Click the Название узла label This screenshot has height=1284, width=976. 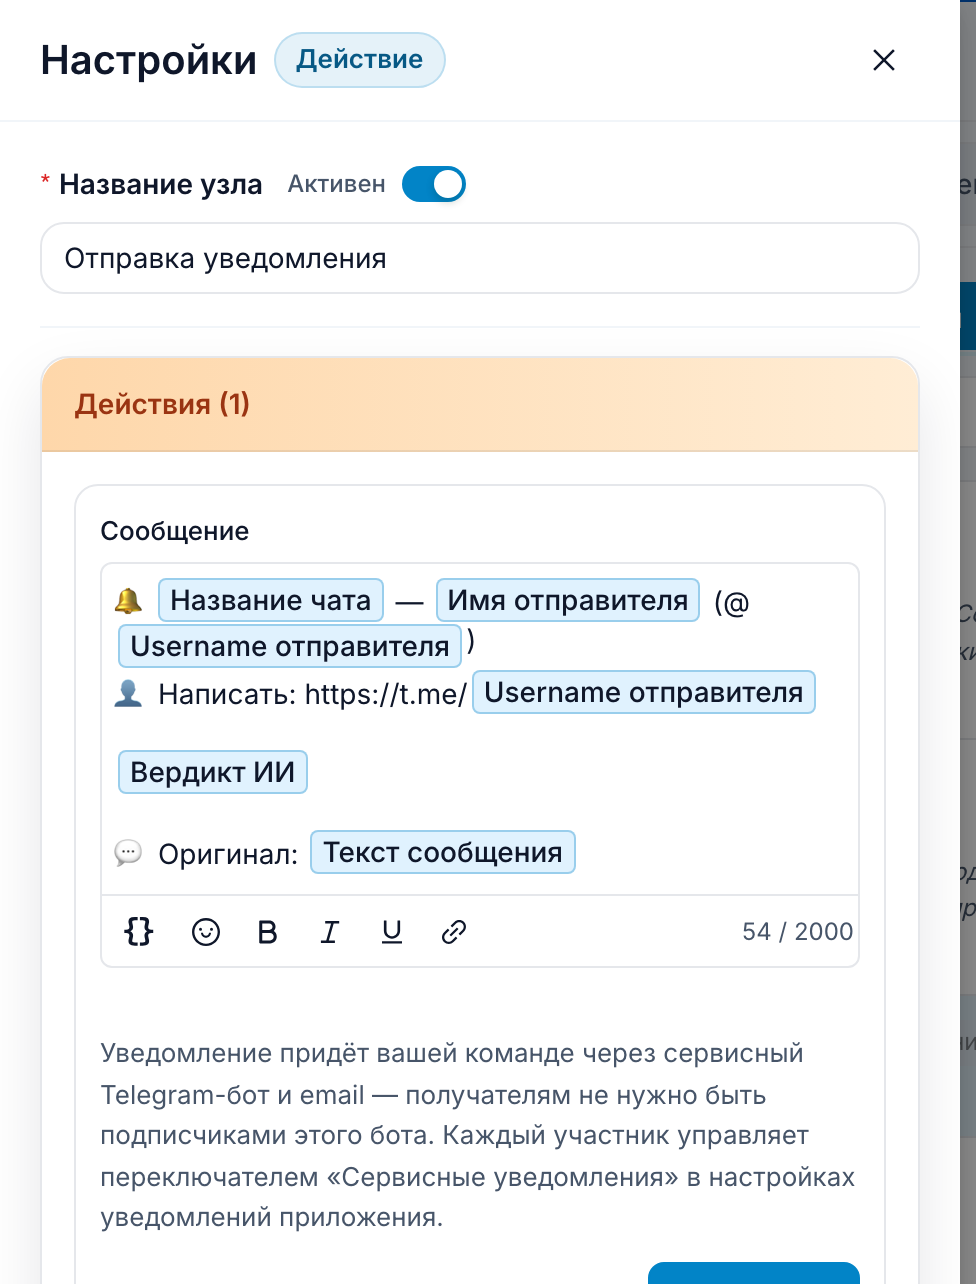(161, 184)
